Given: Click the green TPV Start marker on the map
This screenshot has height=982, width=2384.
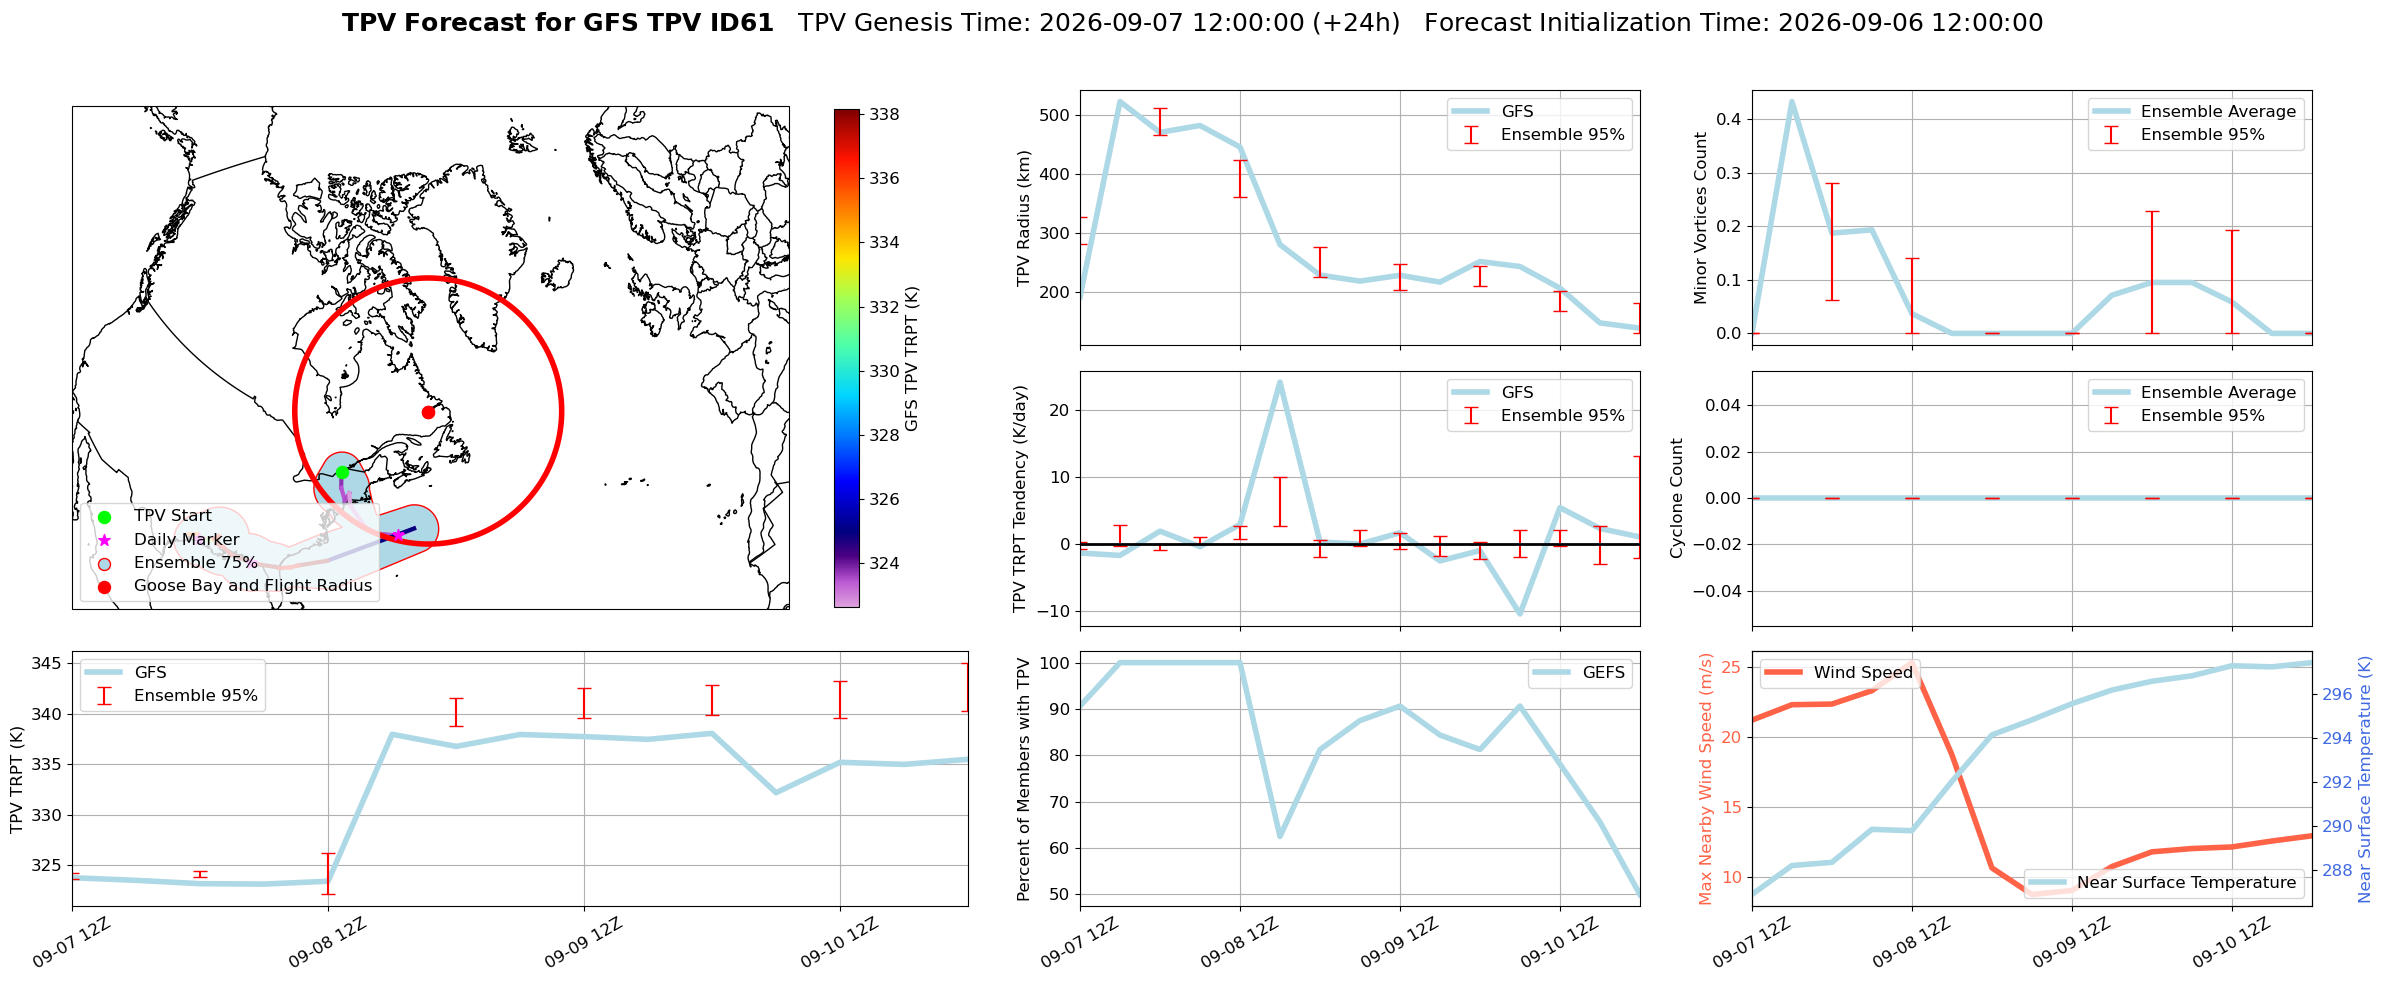Looking at the screenshot, I should pyautogui.click(x=342, y=472).
